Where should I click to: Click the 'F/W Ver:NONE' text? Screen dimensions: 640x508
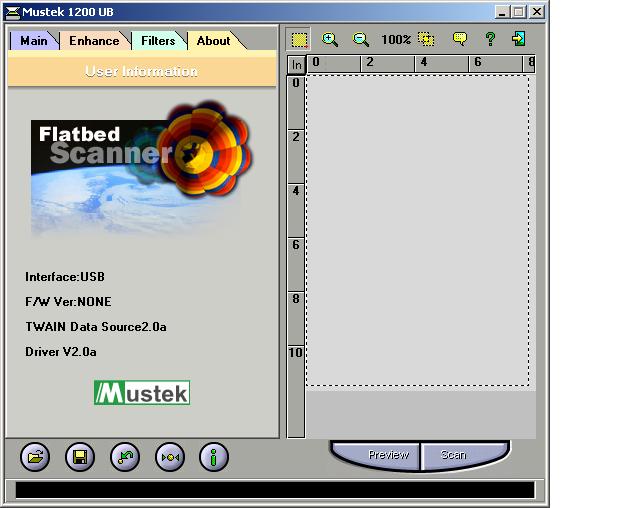tap(68, 302)
